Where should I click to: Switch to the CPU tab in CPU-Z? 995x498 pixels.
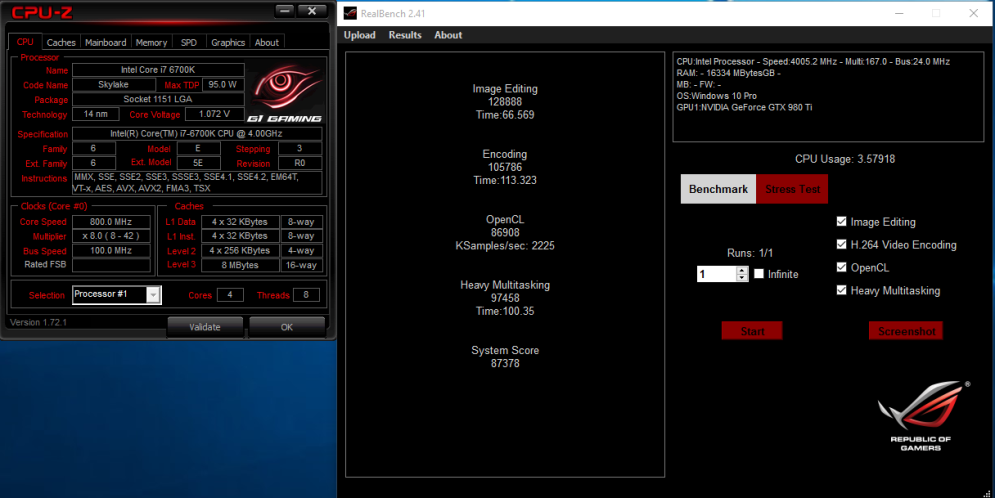click(25, 42)
